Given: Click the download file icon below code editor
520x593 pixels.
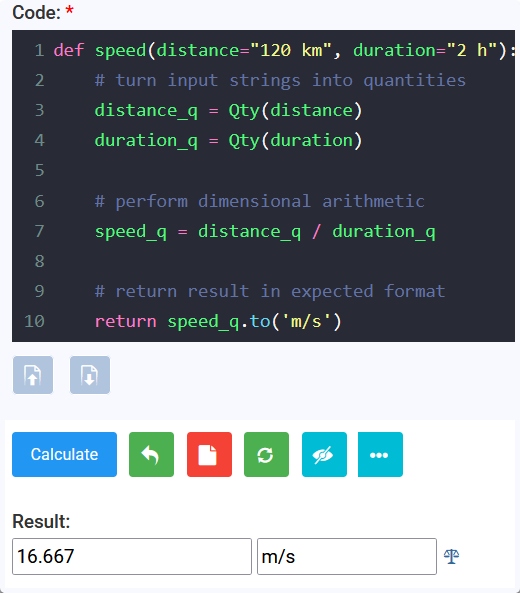Looking at the screenshot, I should coord(90,375).
